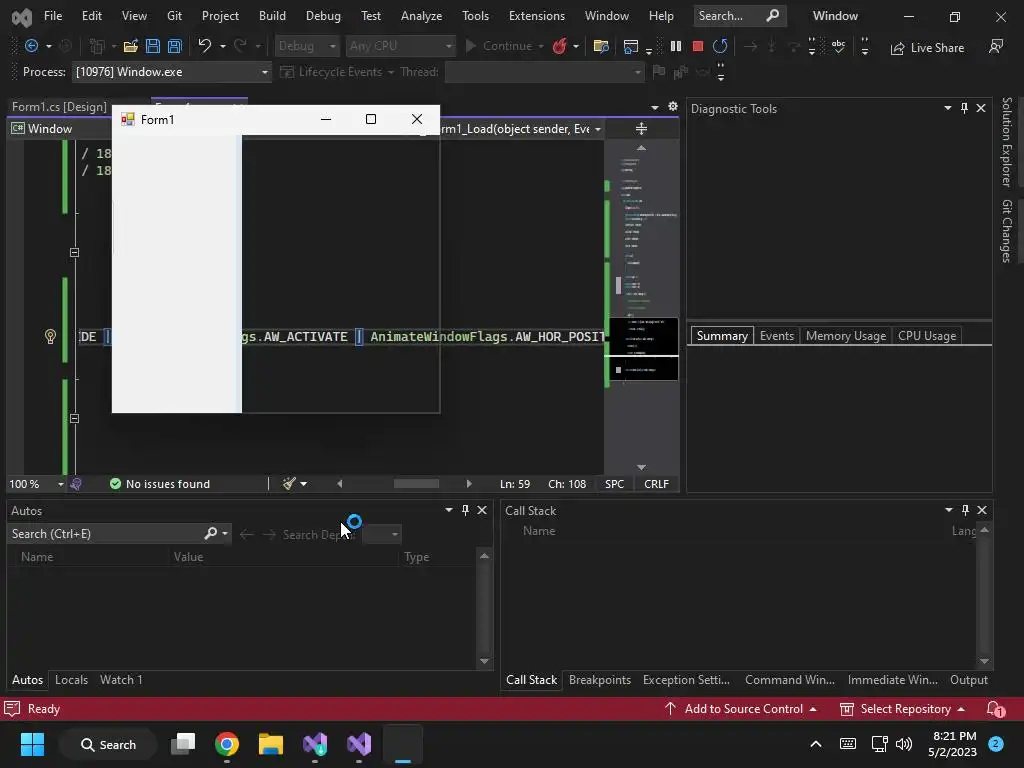Image resolution: width=1024 pixels, height=768 pixels.
Task: Click the lightbulb quick actions icon
Action: [50, 336]
